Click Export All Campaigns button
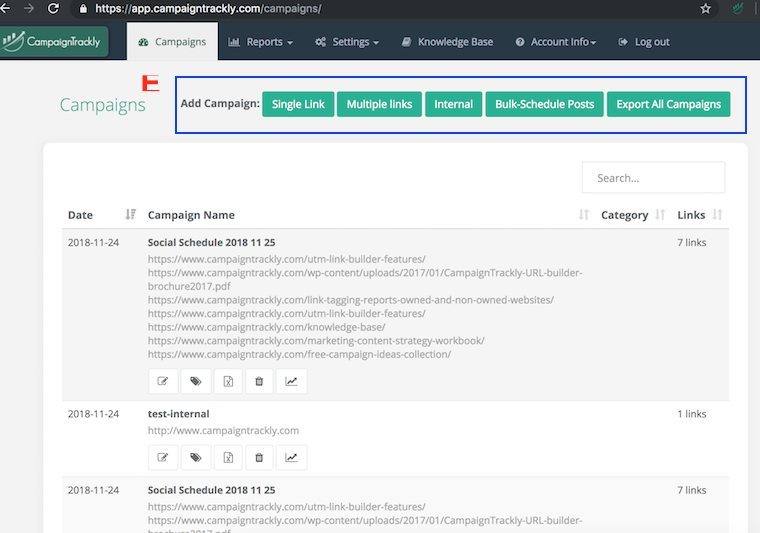The image size is (760, 533). point(668,104)
